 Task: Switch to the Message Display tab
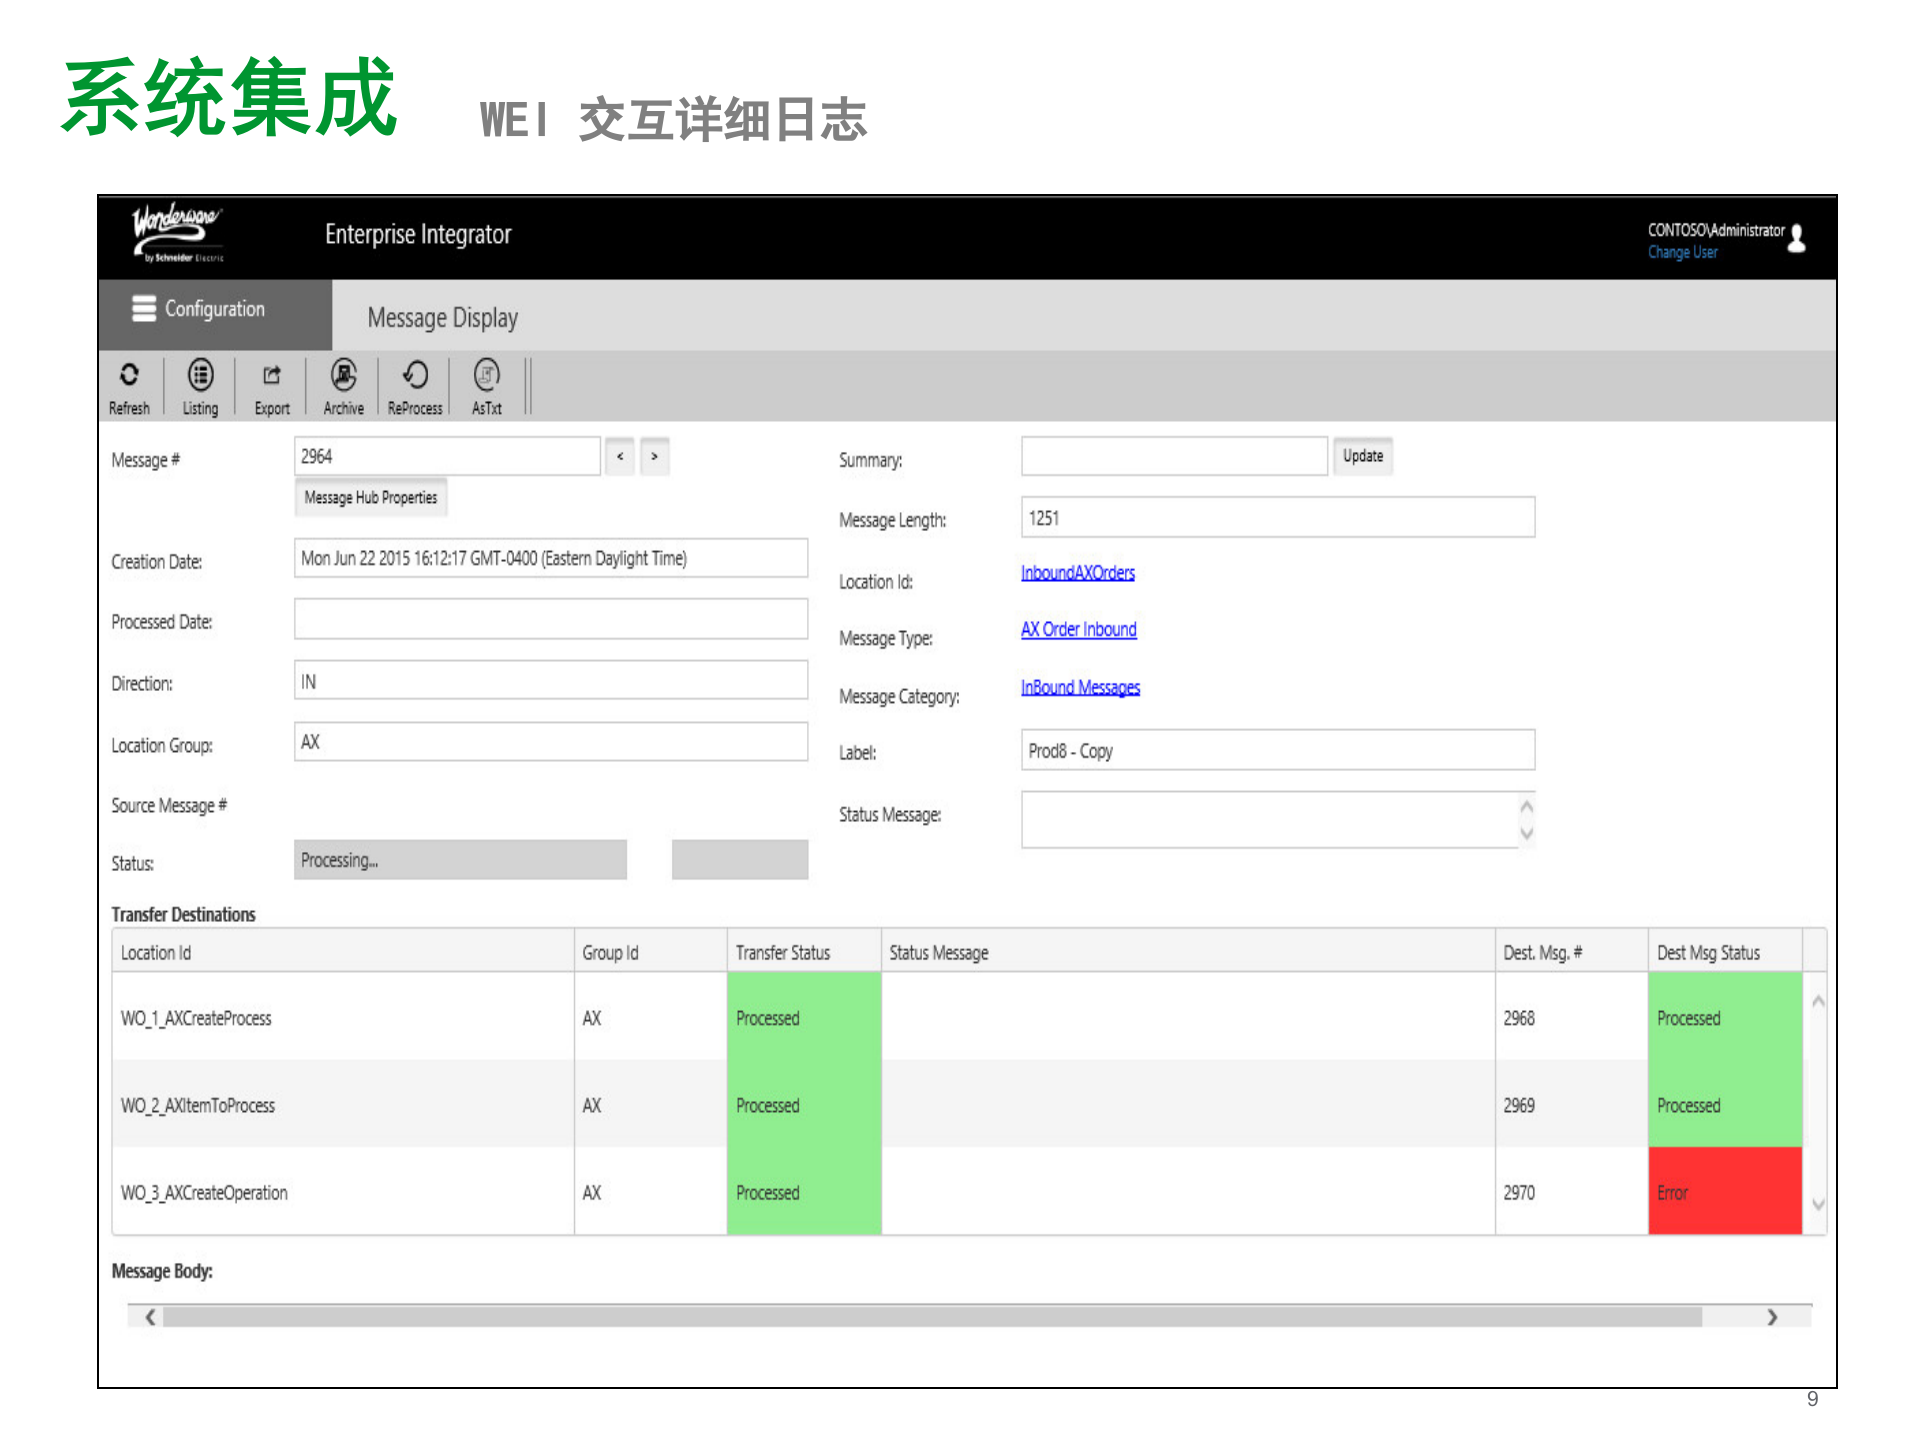(x=443, y=317)
